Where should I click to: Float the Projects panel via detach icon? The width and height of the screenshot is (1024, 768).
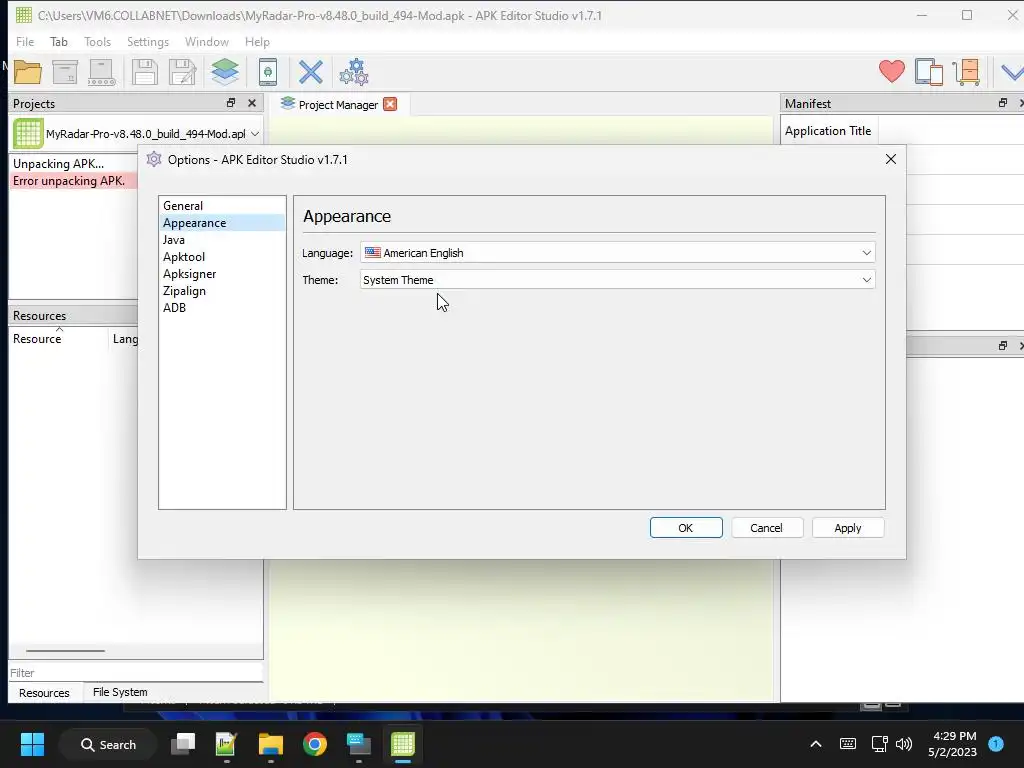[231, 103]
